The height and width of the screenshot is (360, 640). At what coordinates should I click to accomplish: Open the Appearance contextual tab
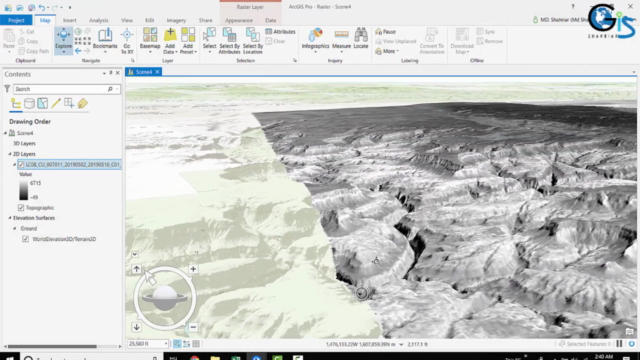[x=239, y=20]
